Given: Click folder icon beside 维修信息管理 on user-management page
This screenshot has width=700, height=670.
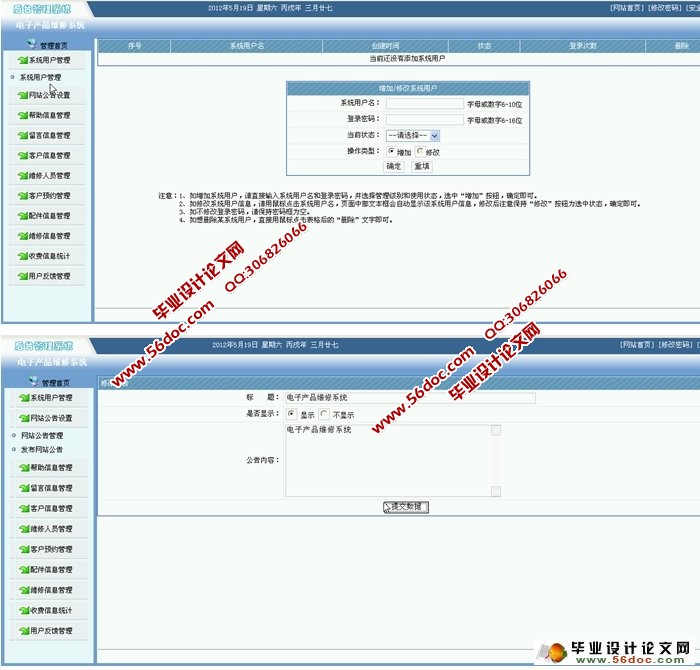Looking at the screenshot, I should click(23, 236).
